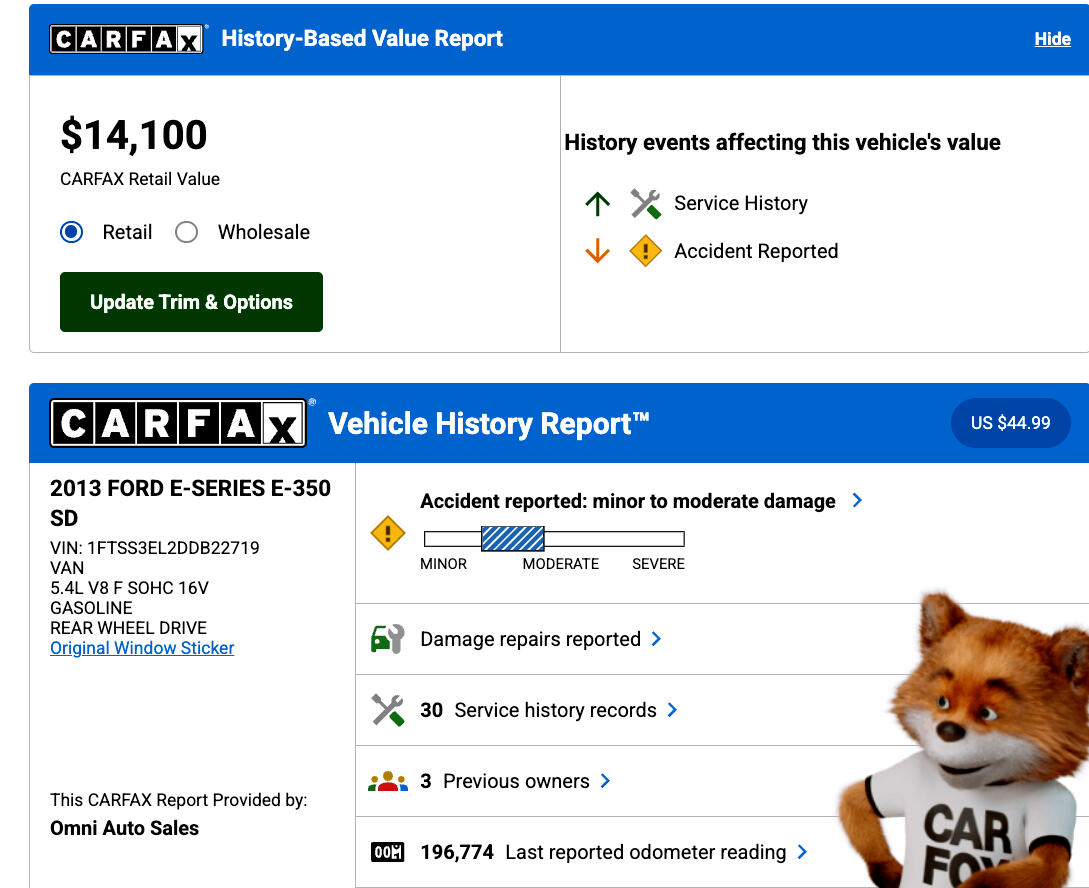This screenshot has width=1089, height=888.
Task: Expand the 30 Service history records
Action: pos(672,710)
